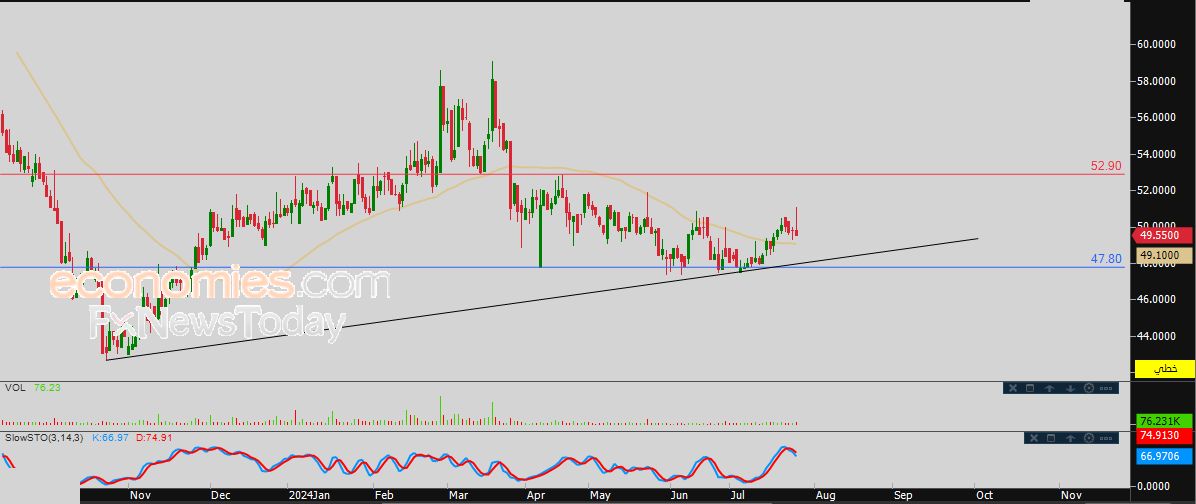Viewport: 1196px width, 504px height.
Task: Click the 76.23 volume reading
Action: (47, 388)
